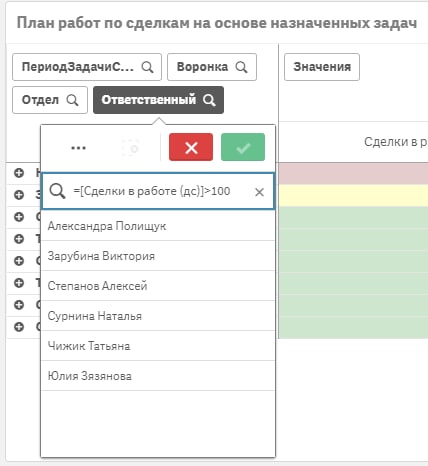Choose Сурнина Наталья from results

[158, 316]
